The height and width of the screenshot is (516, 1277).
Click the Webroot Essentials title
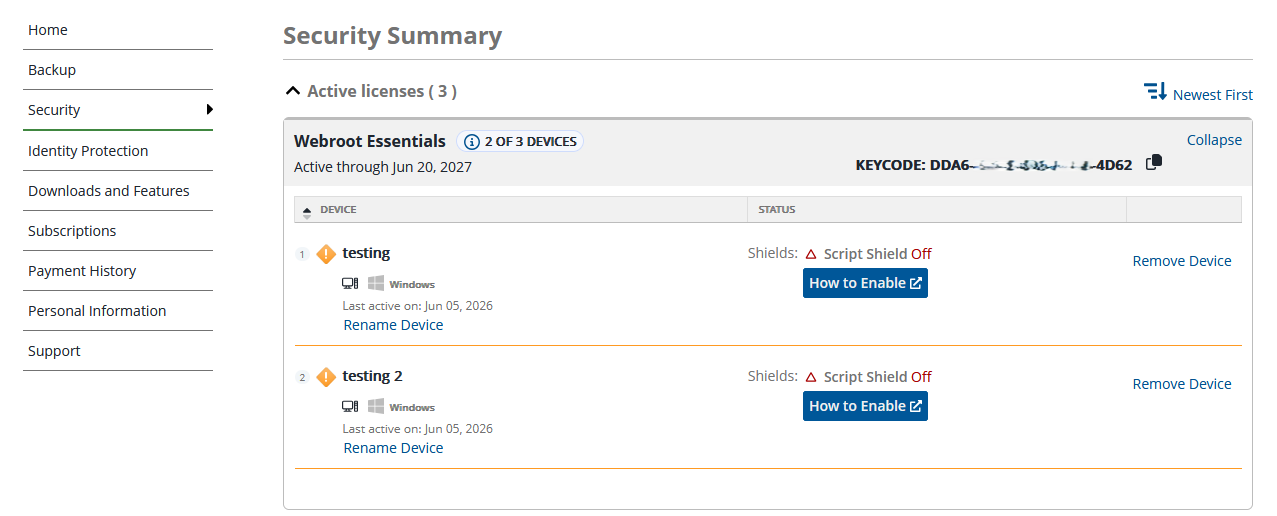click(x=370, y=141)
